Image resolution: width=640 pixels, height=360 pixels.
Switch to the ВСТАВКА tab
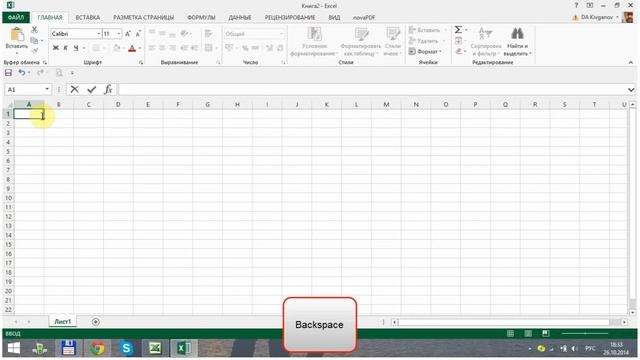(x=87, y=18)
